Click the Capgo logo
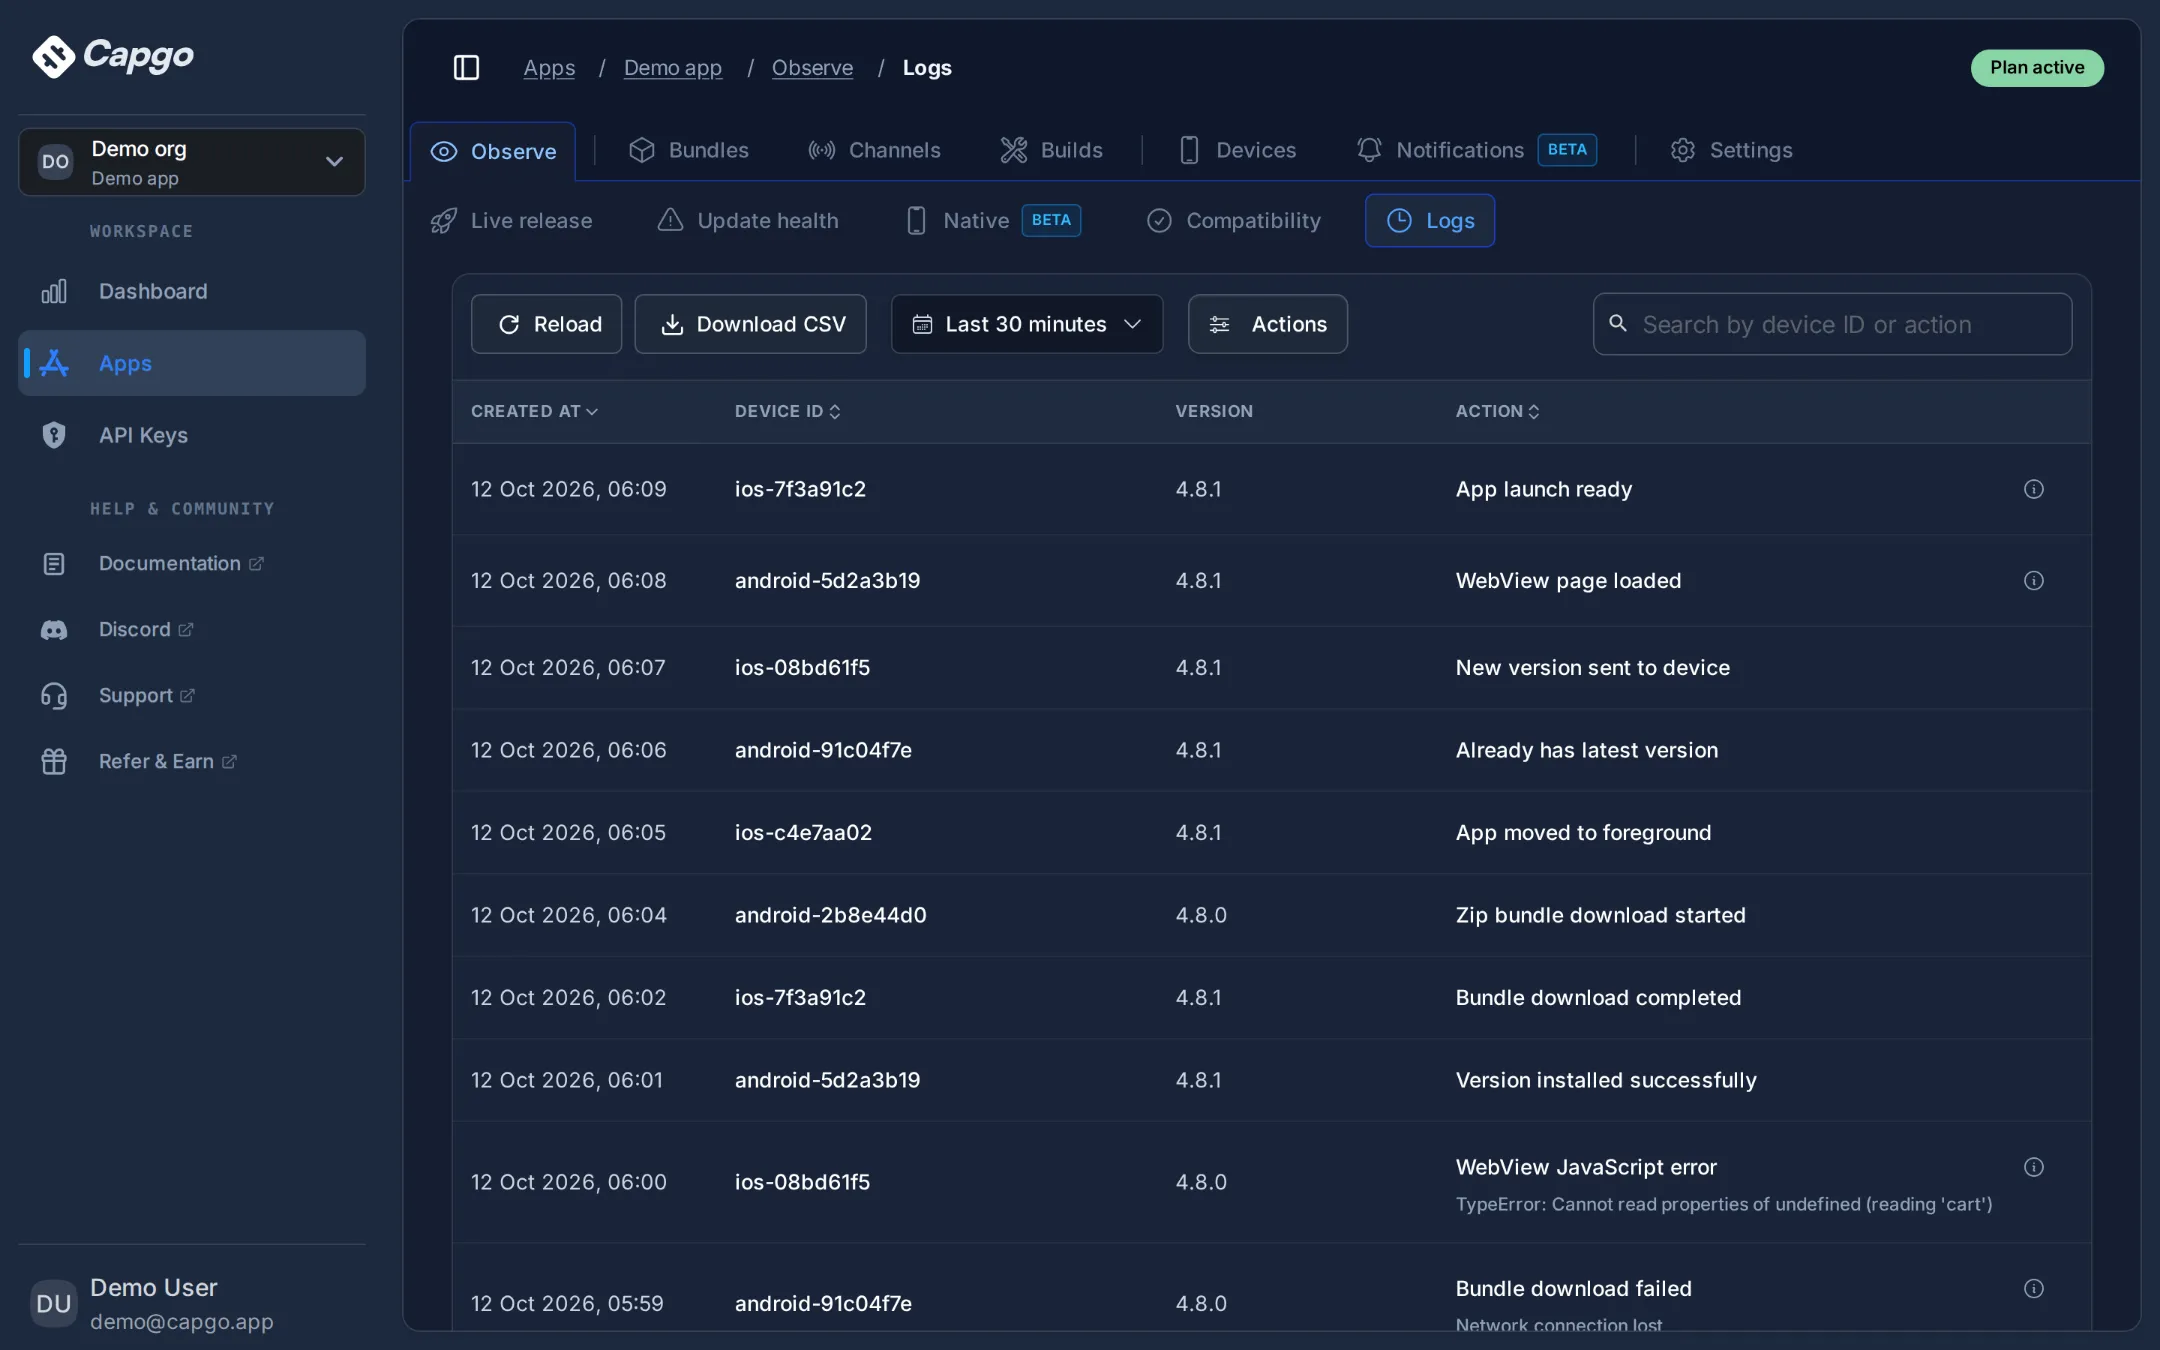 pos(113,56)
